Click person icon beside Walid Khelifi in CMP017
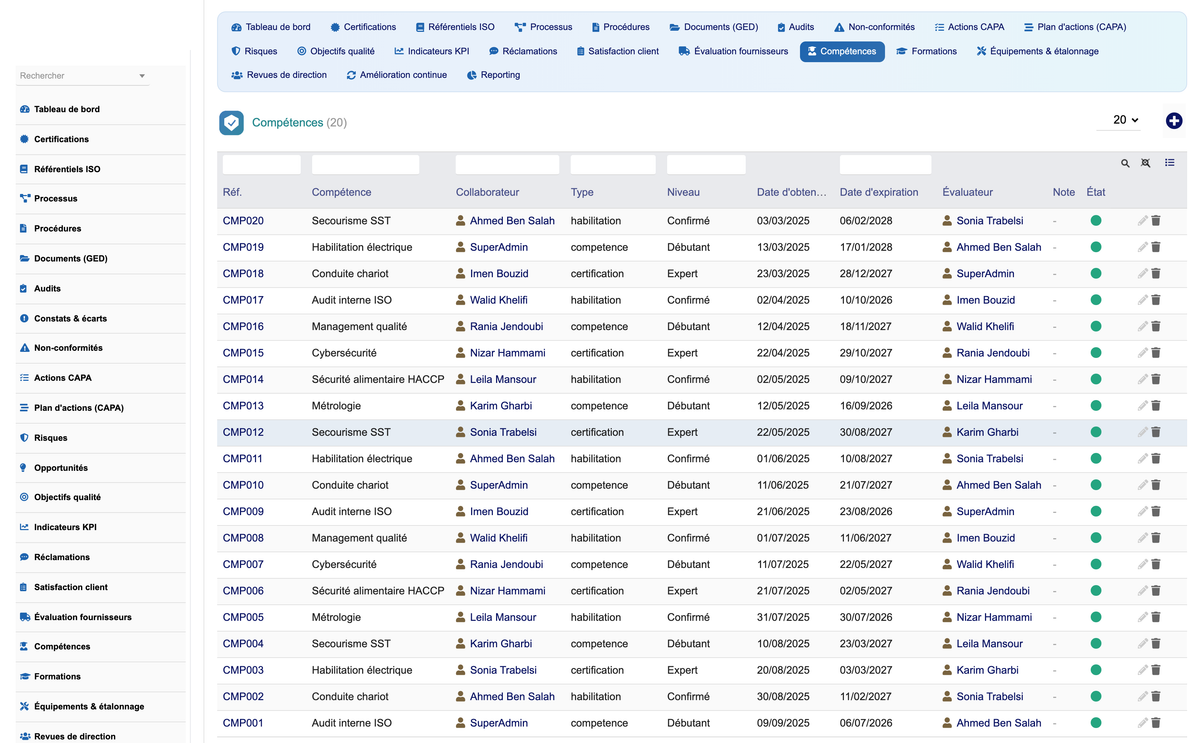1200x743 pixels. coord(461,300)
